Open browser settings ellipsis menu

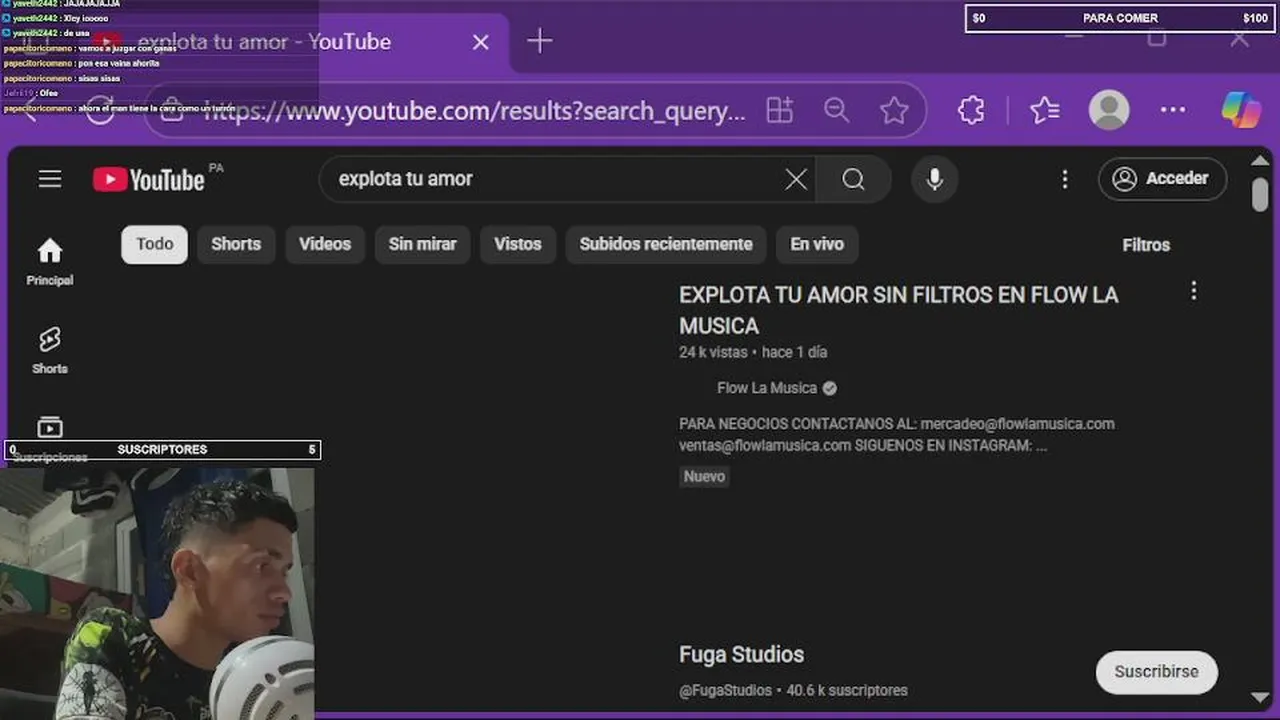pyautogui.click(x=1173, y=110)
